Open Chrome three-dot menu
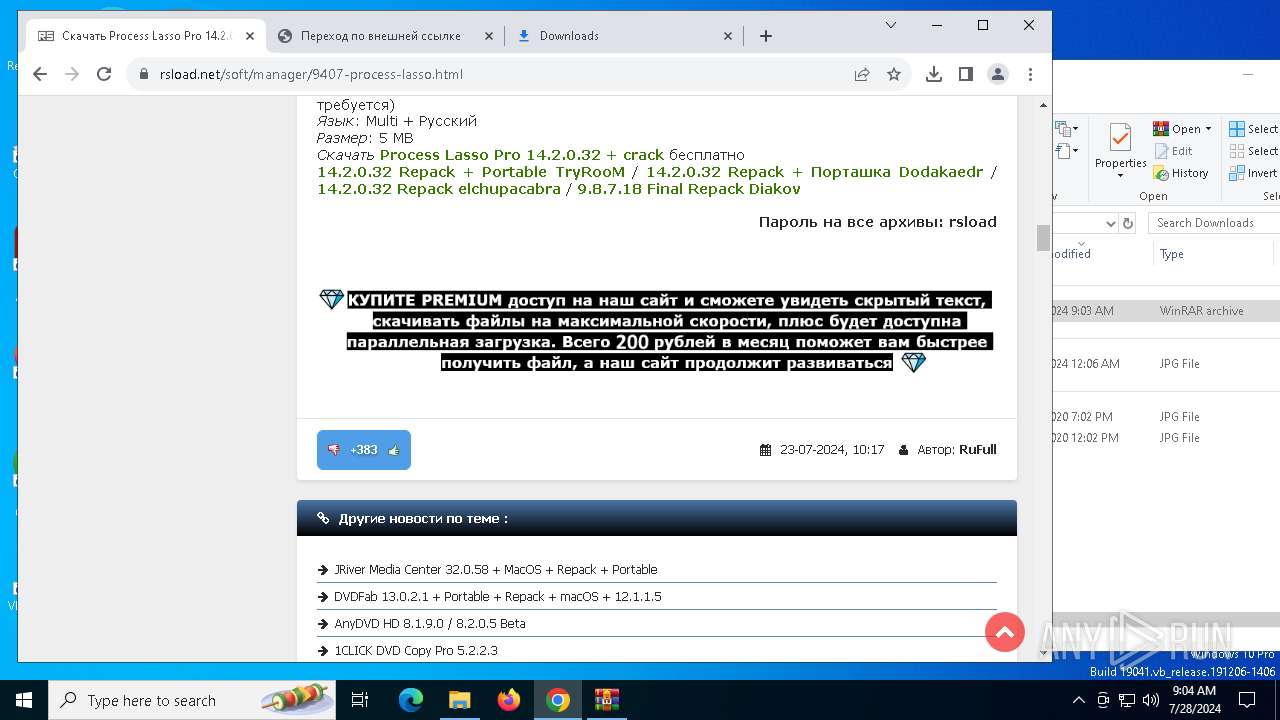Image resolution: width=1280 pixels, height=720 pixels. point(1030,74)
